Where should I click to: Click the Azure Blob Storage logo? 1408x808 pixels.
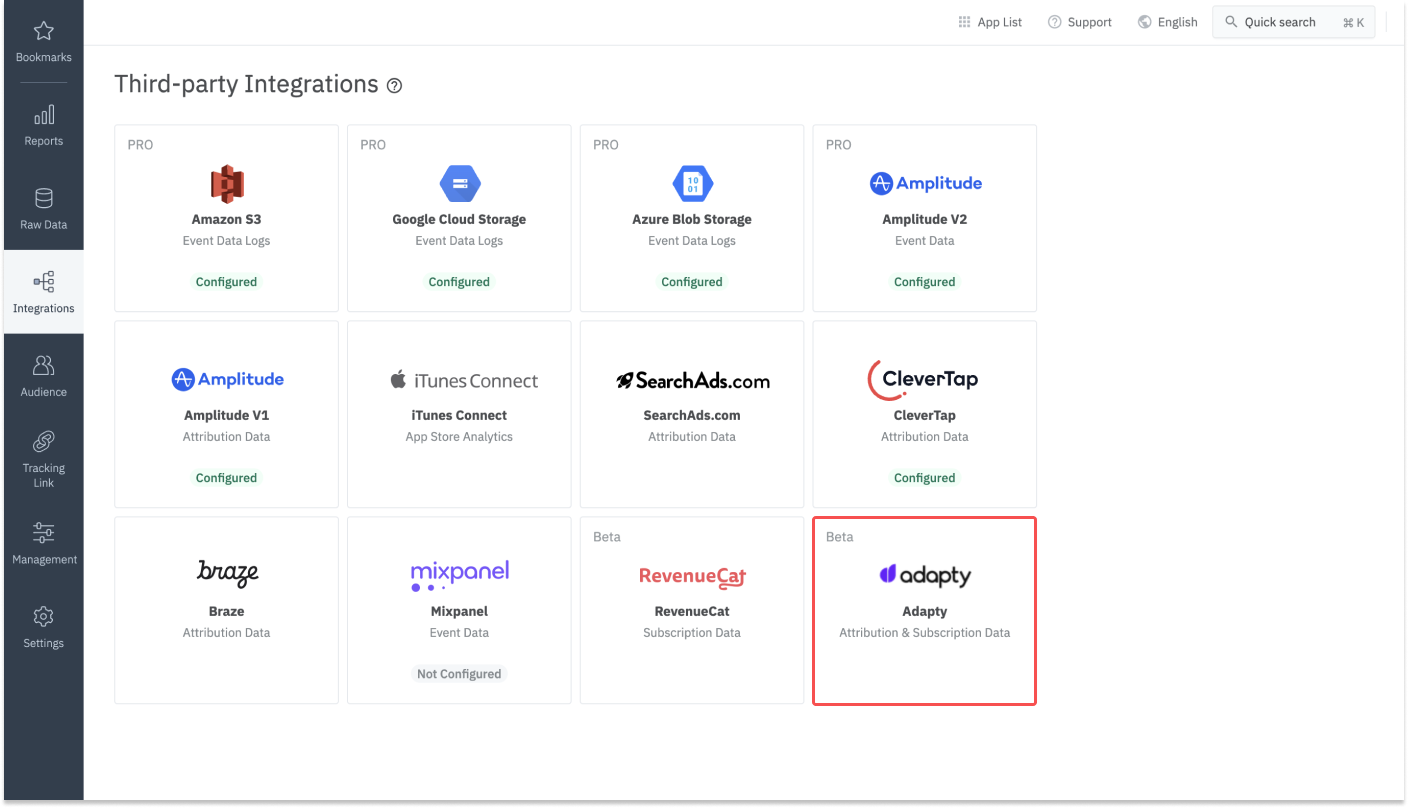(x=692, y=184)
